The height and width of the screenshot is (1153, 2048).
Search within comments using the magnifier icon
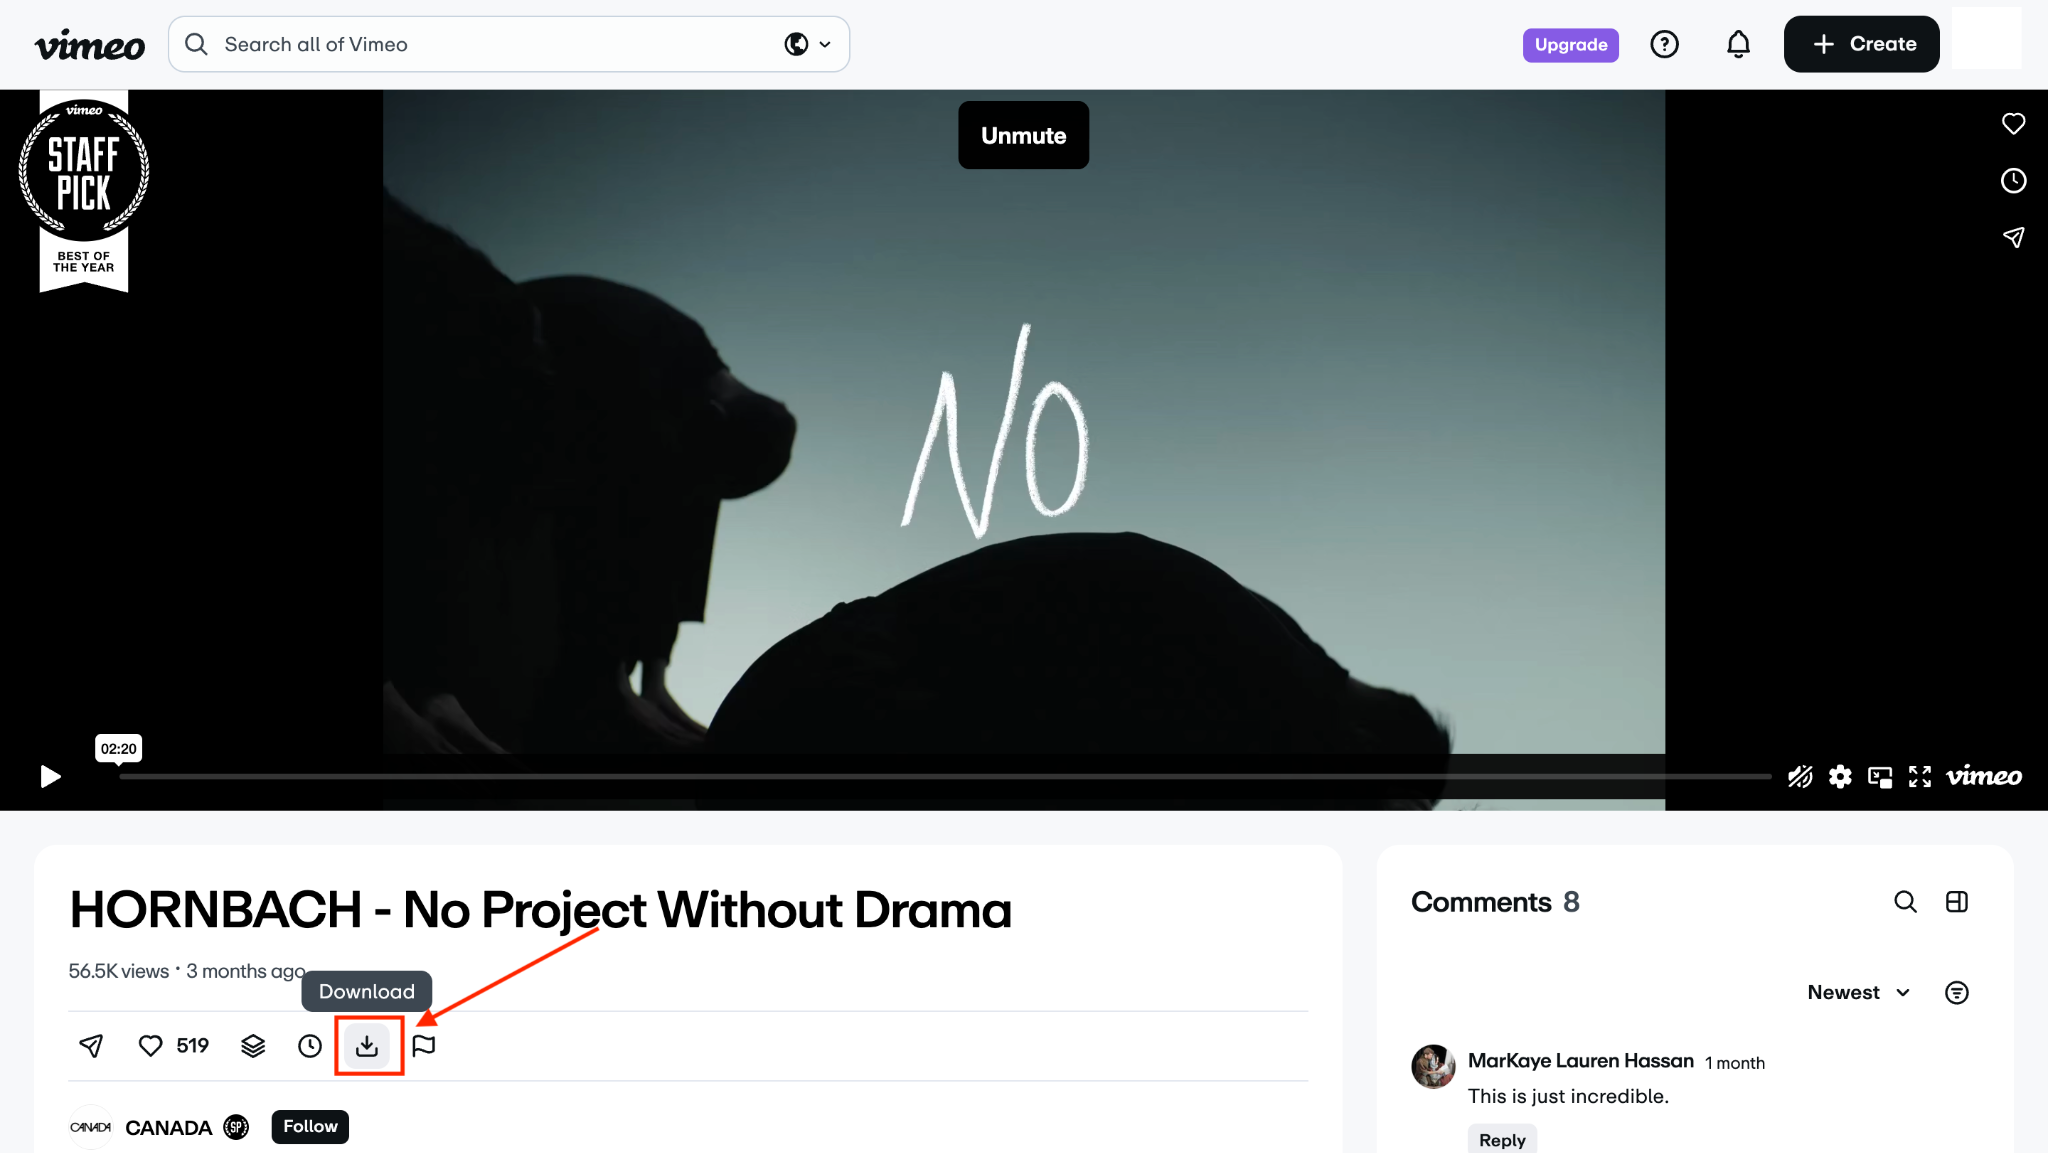pos(1906,902)
